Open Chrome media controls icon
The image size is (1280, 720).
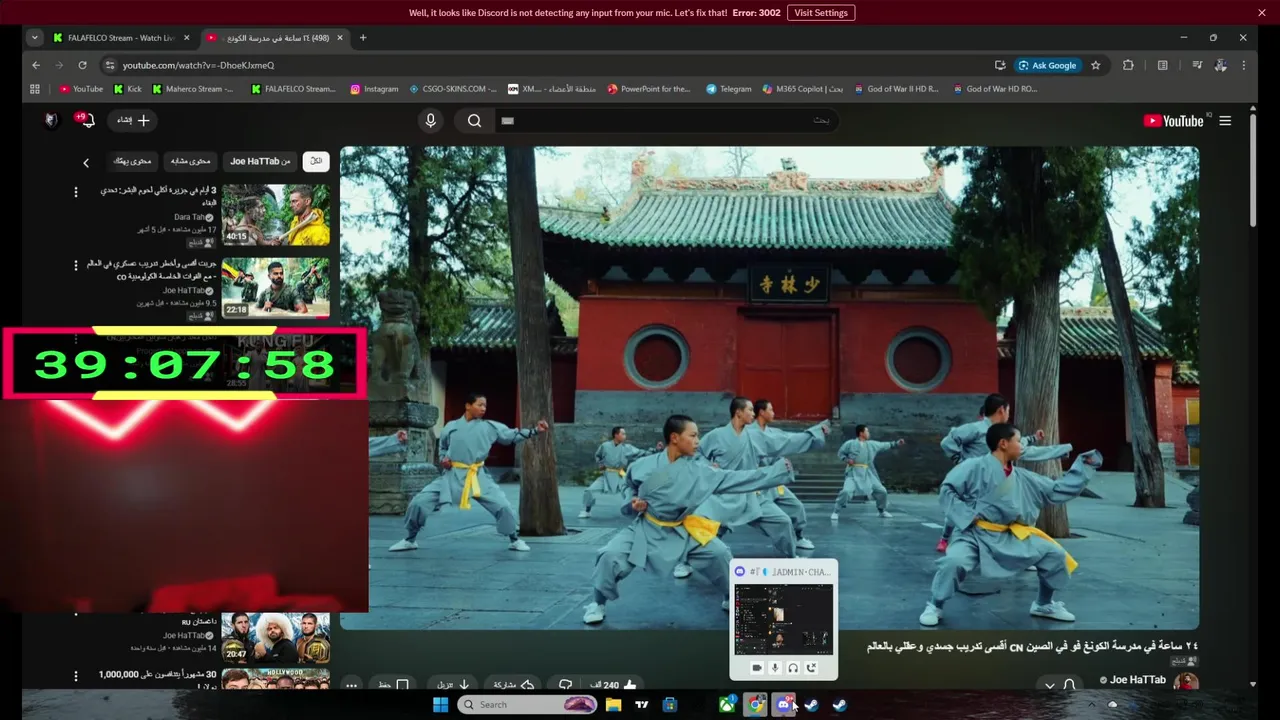[1197, 65]
